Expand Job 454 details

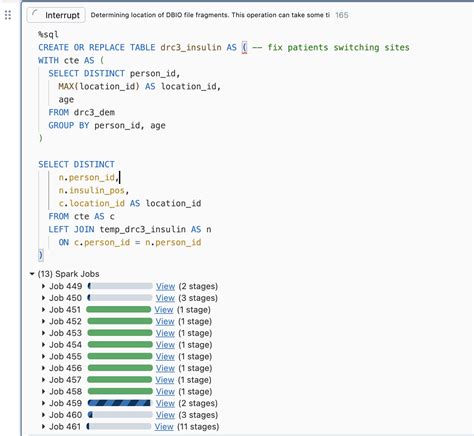pyautogui.click(x=43, y=344)
